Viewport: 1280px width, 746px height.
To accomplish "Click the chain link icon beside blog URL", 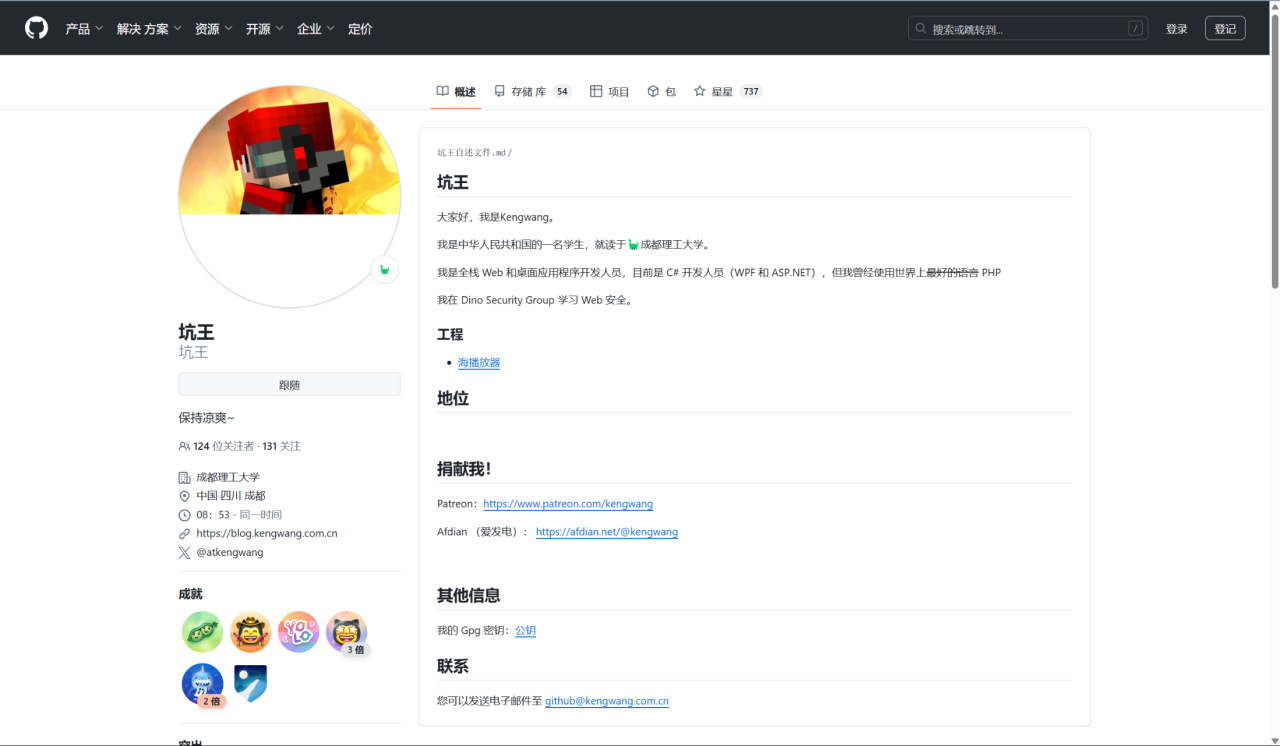I will point(184,534).
